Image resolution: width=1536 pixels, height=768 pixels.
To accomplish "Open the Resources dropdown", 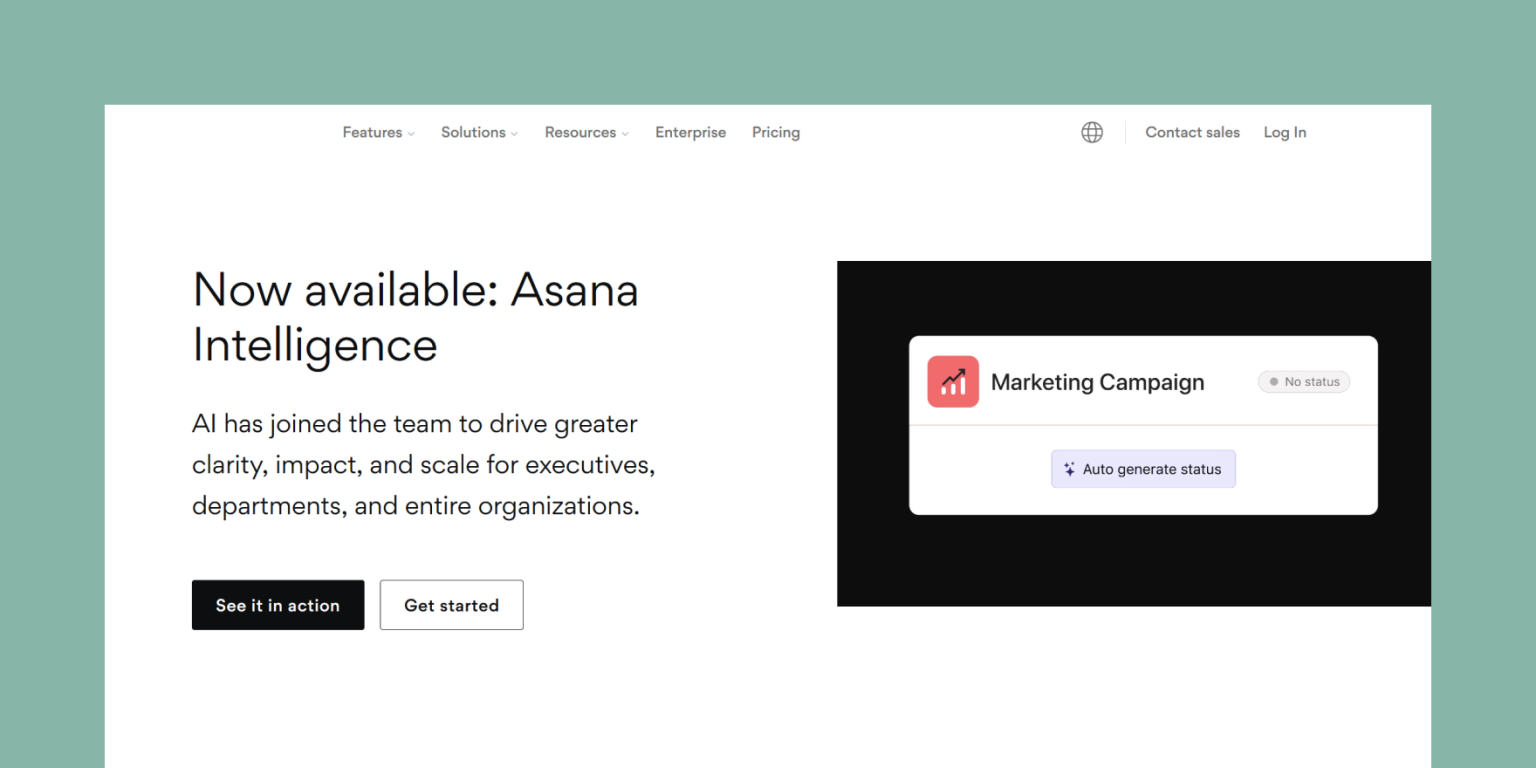I will (626, 132).
